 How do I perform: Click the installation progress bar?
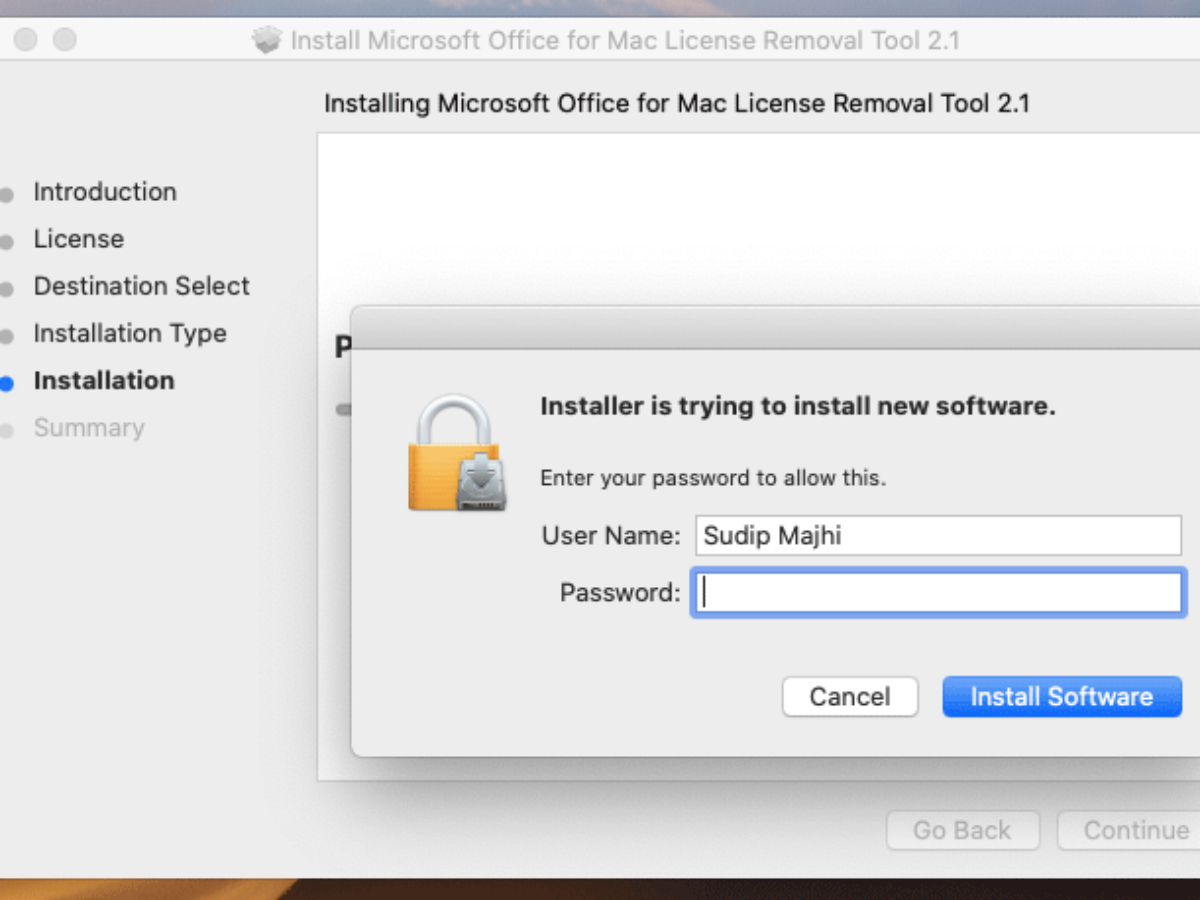343,410
